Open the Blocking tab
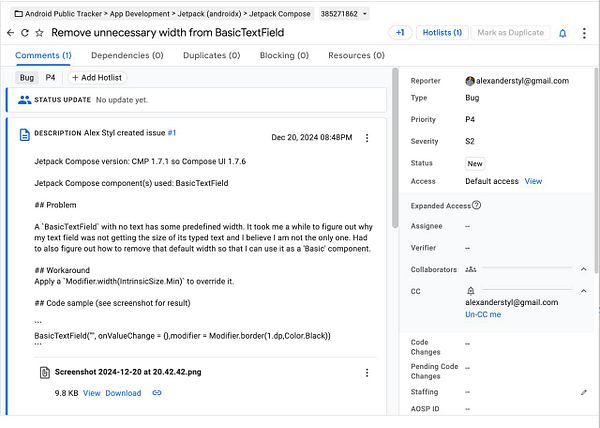 tap(284, 56)
